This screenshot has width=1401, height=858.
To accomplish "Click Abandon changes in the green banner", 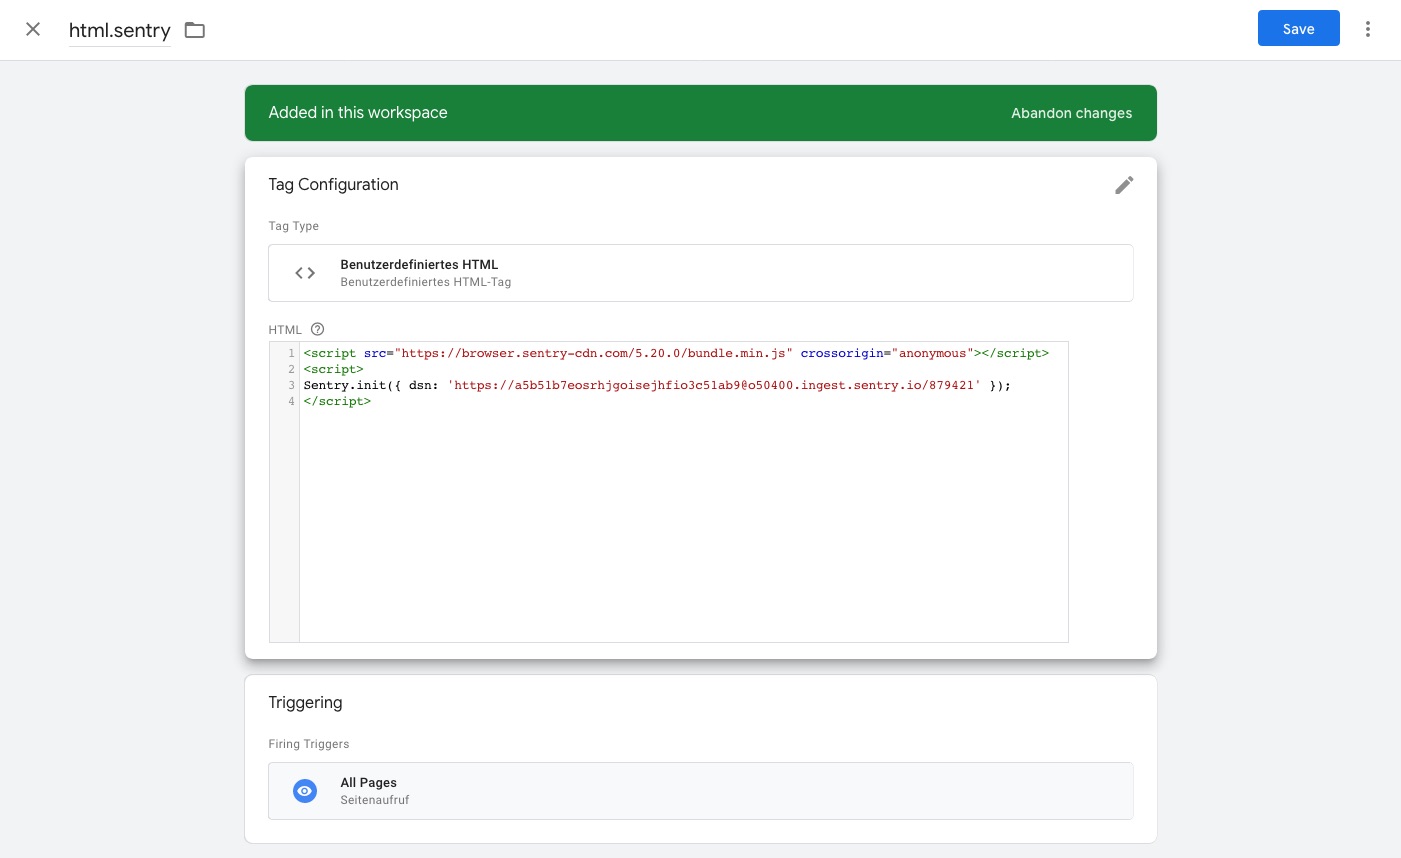I will click(x=1071, y=113).
